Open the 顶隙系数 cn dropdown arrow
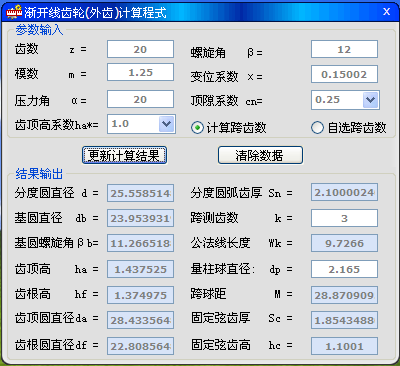 coord(371,100)
